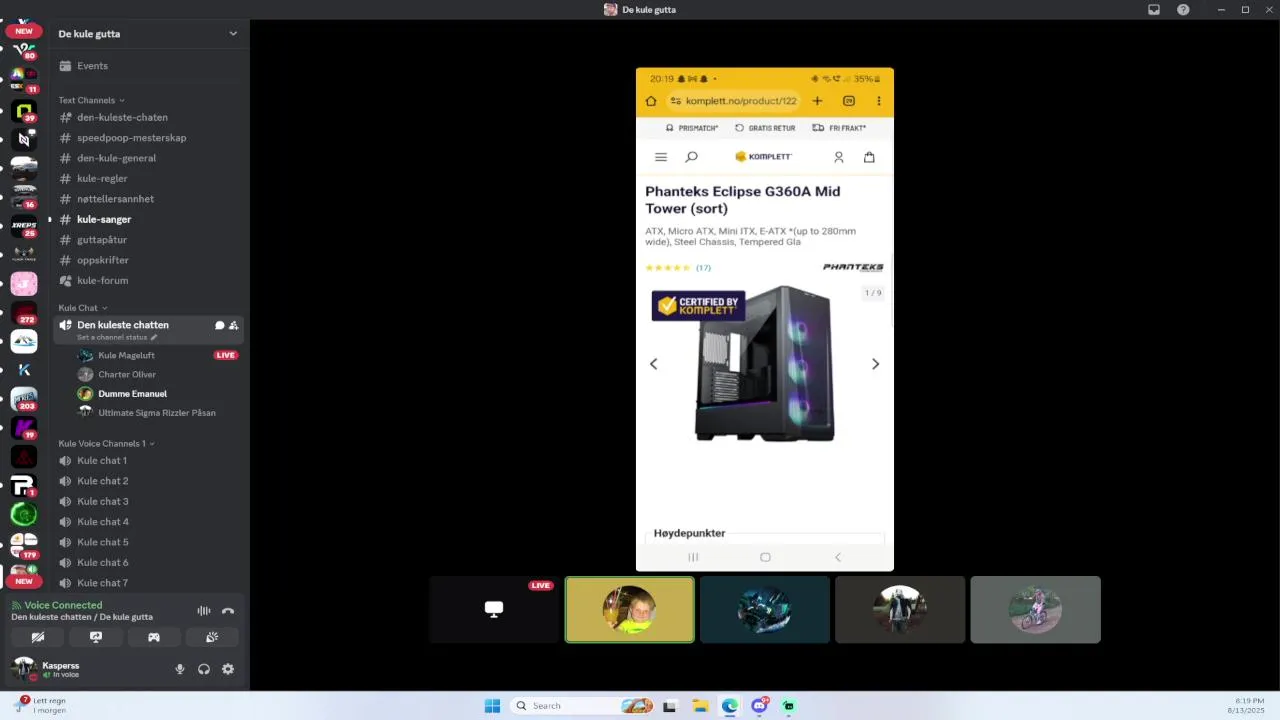Start an activity with gamepad icon

click(154, 637)
